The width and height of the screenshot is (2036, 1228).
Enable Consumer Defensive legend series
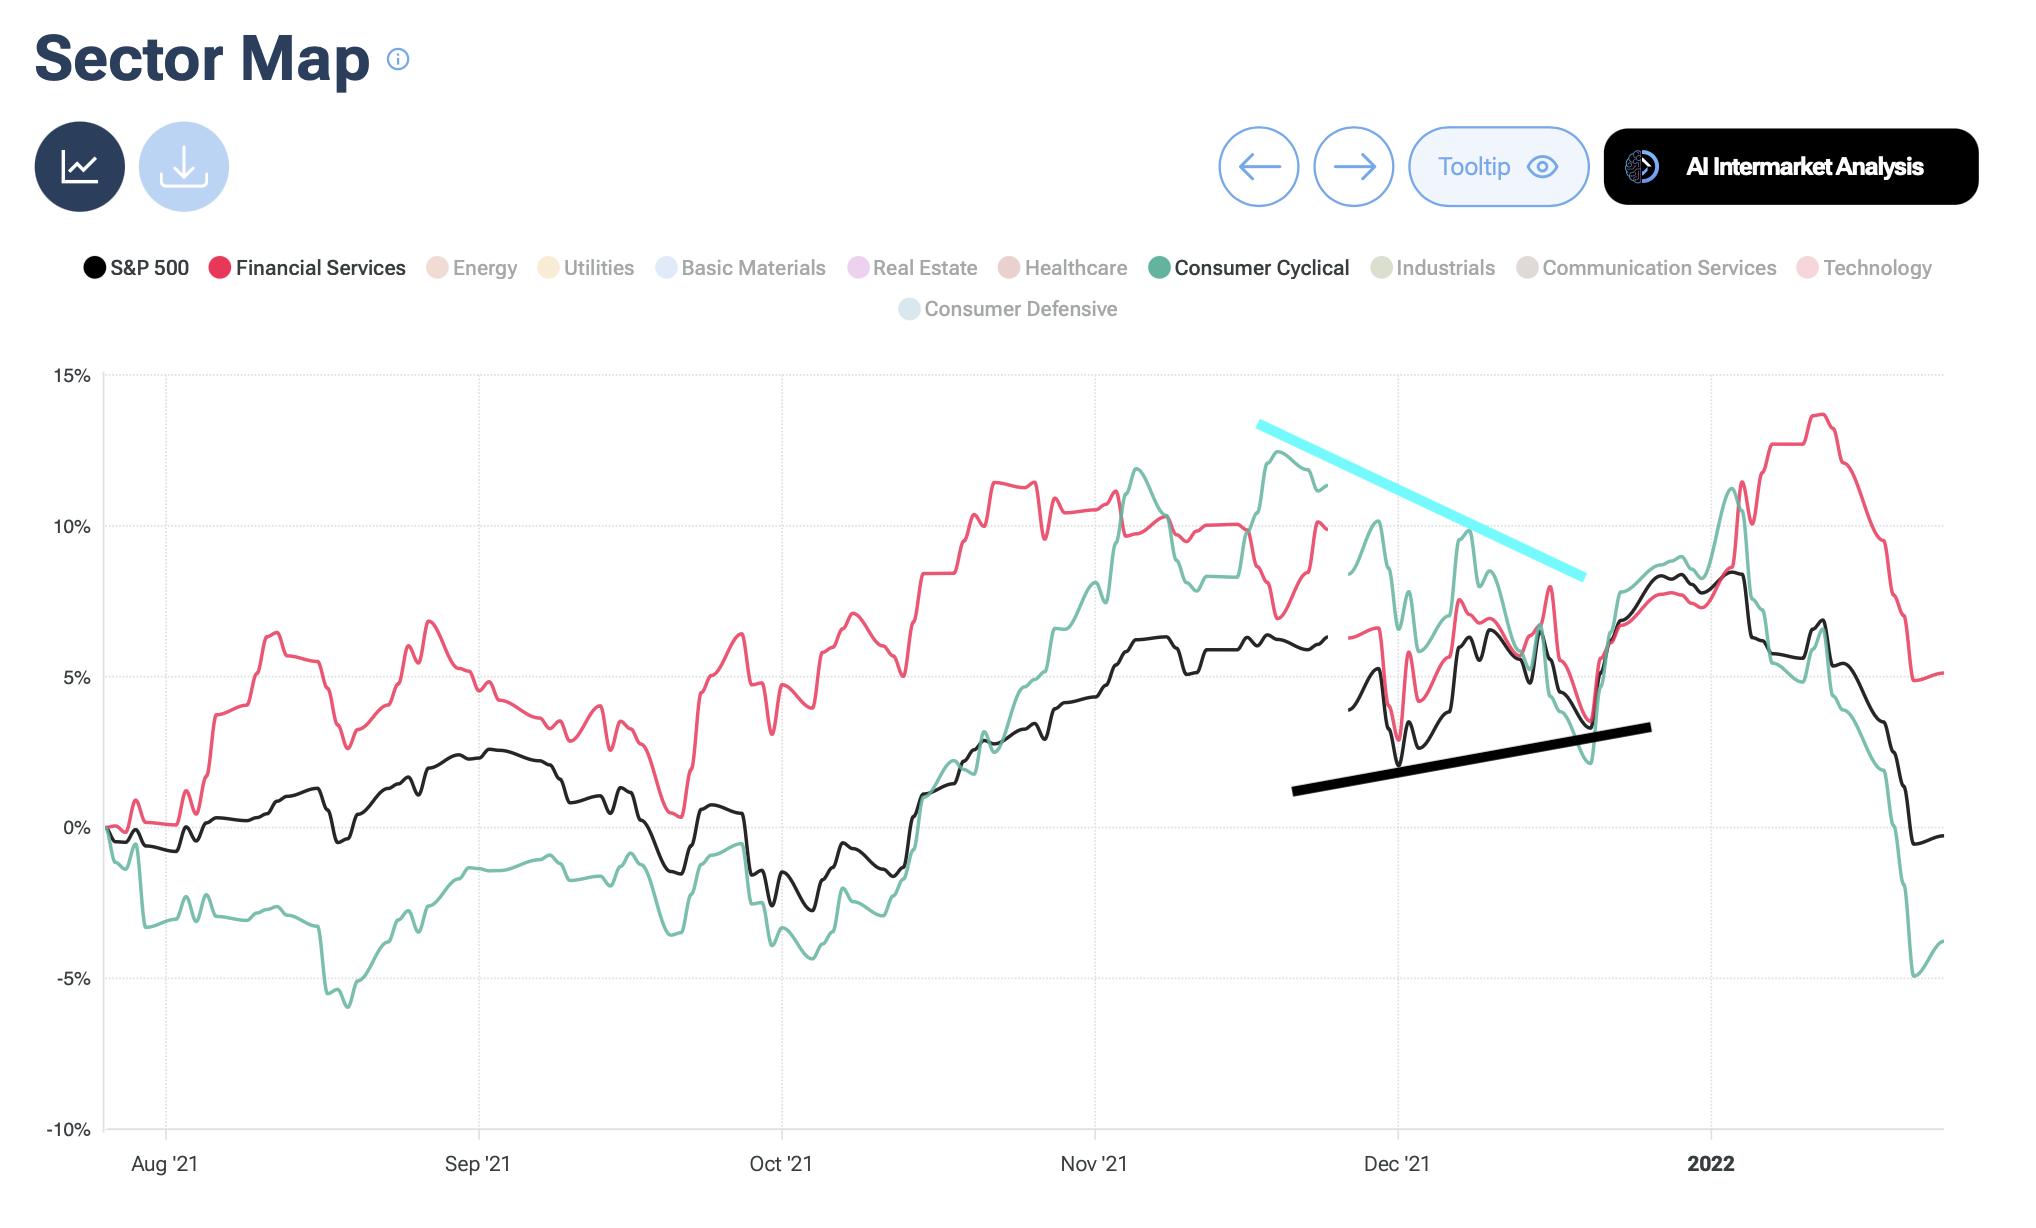tap(1008, 309)
